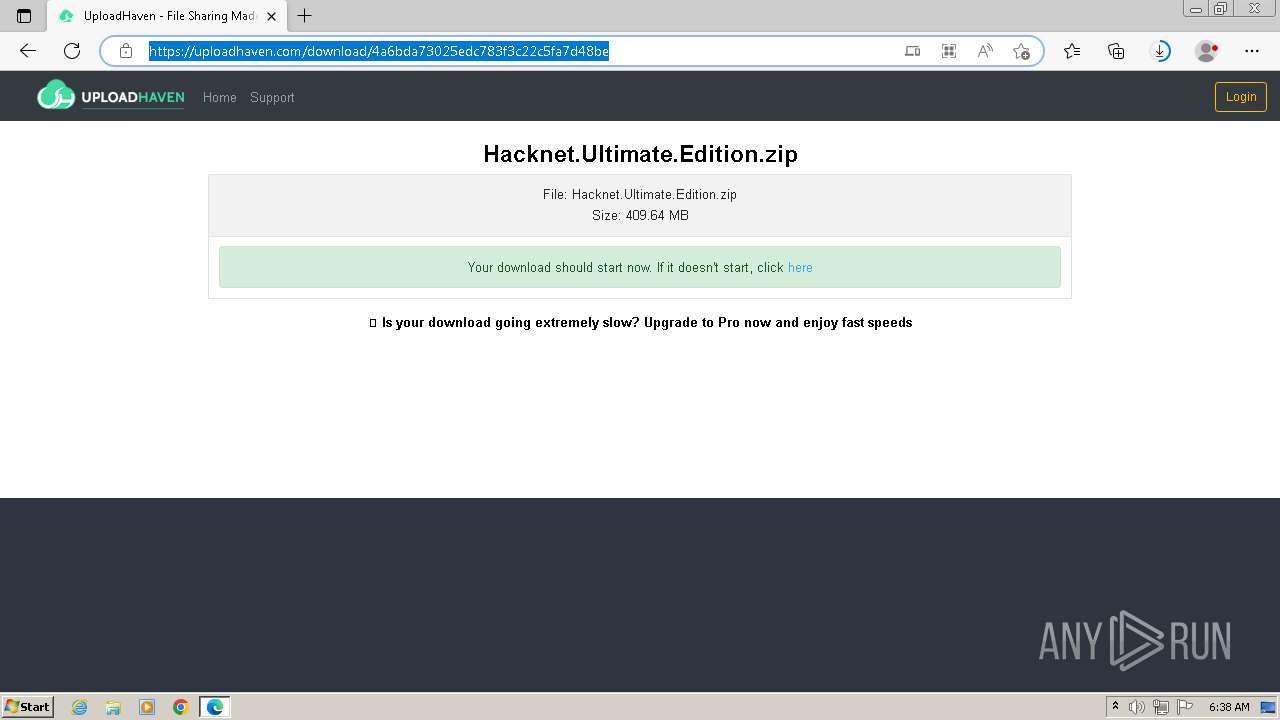Open the Favorites list icon

click(1072, 51)
